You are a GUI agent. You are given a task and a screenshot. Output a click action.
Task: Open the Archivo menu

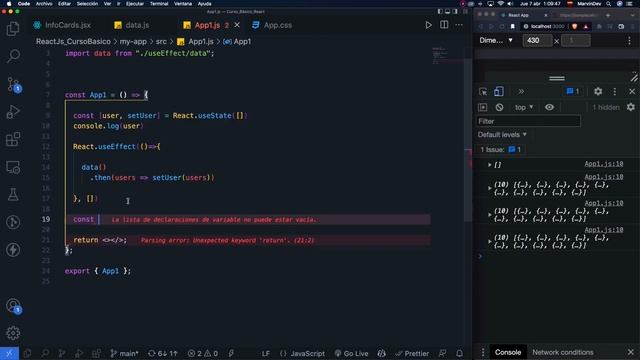pos(44,4)
